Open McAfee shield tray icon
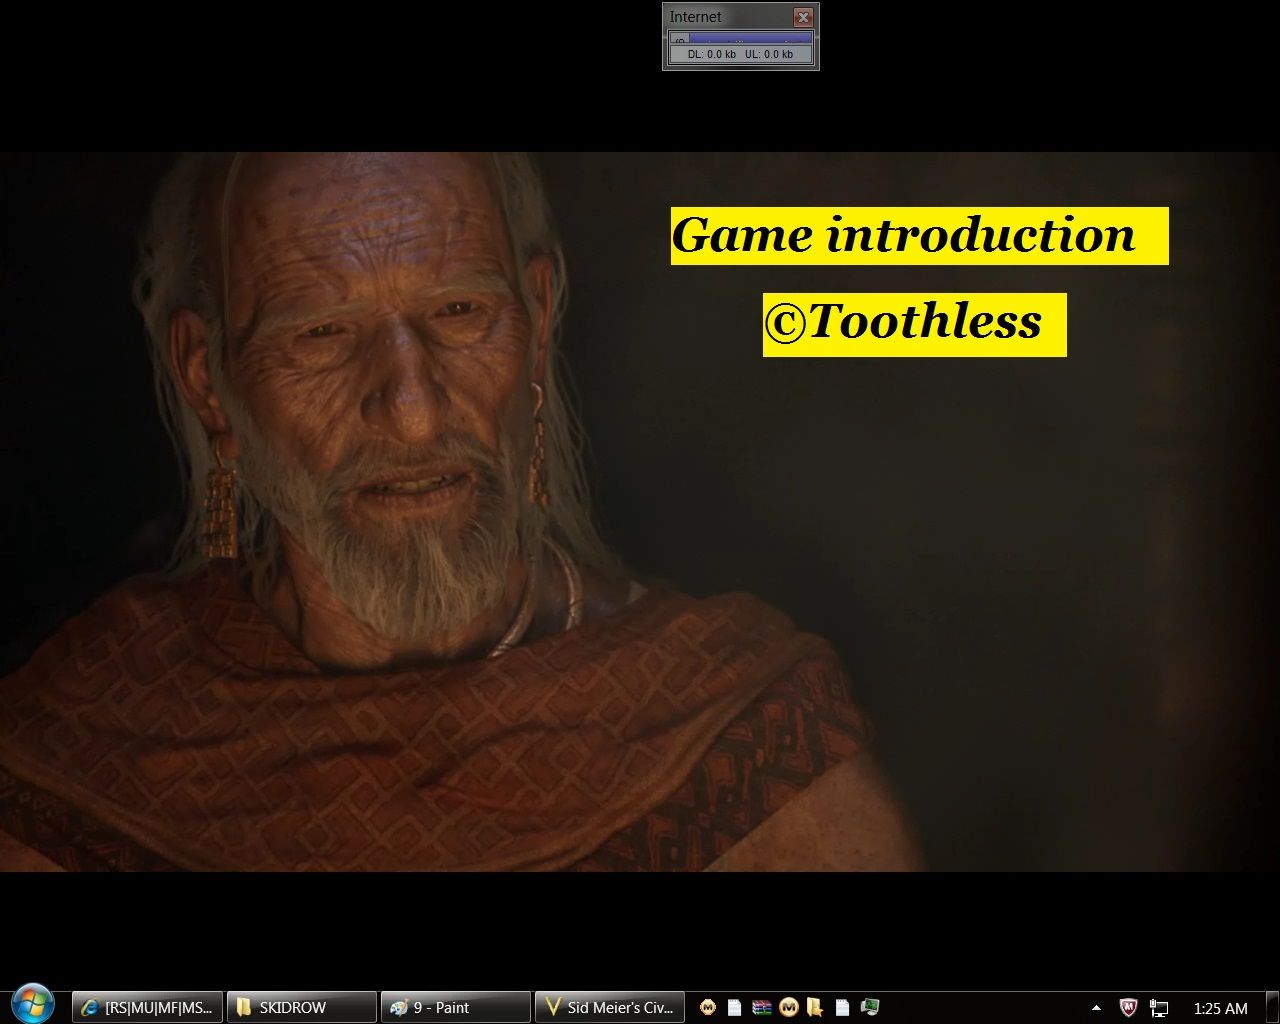 (x=1128, y=1007)
